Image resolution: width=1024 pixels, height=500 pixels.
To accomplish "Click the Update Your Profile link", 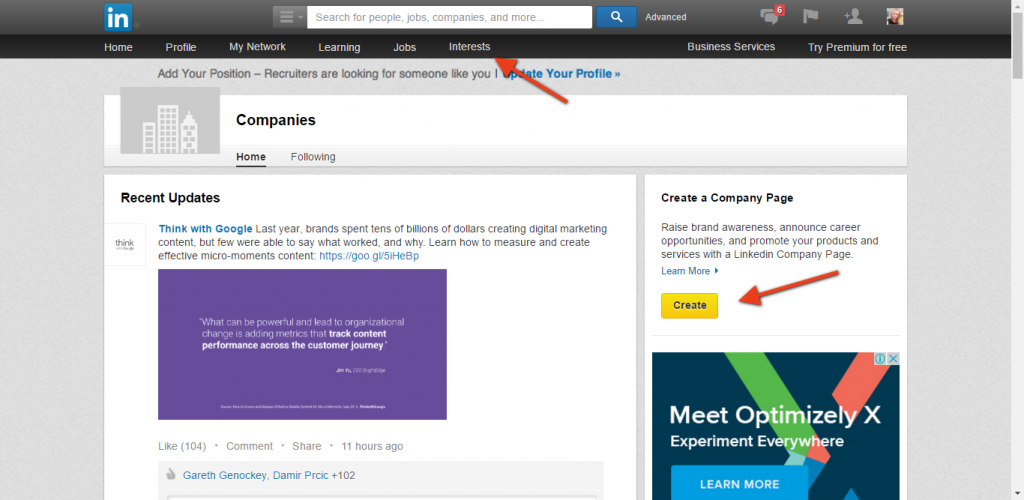I will click(561, 74).
